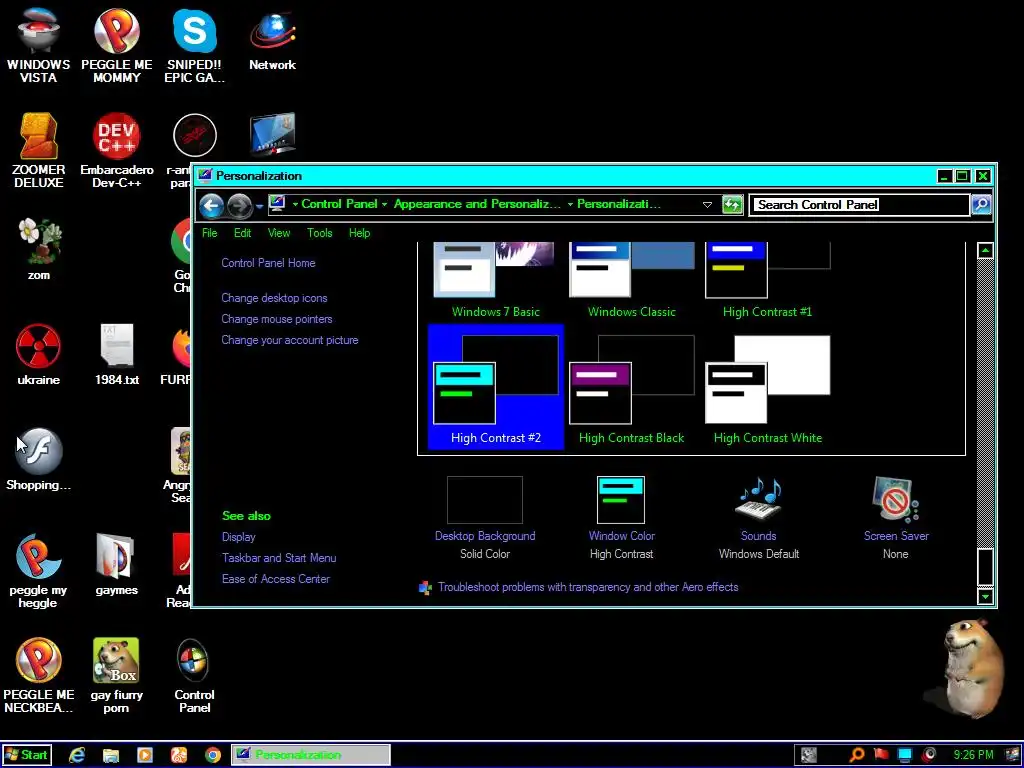Open Ease of Access Center link
1024x768 pixels.
coord(276,579)
